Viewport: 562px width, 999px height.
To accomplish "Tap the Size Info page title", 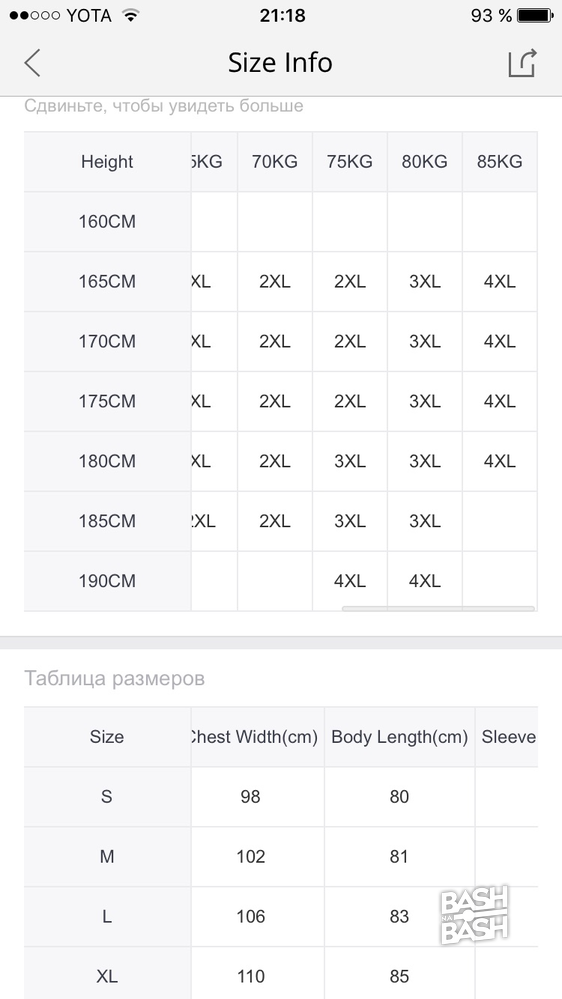I will tap(280, 62).
